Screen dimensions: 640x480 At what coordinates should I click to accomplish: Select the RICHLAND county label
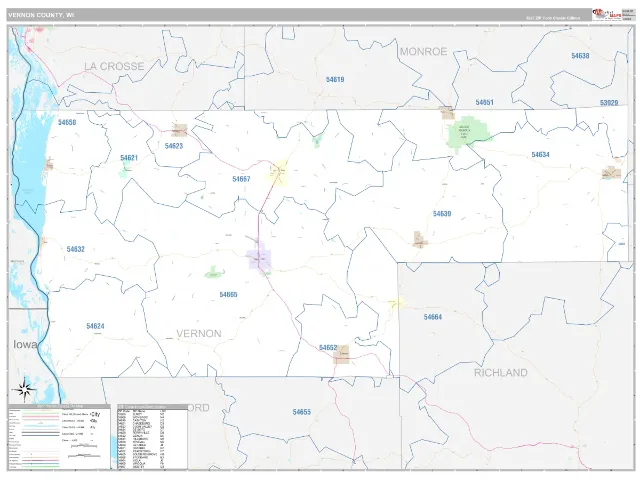500,373
